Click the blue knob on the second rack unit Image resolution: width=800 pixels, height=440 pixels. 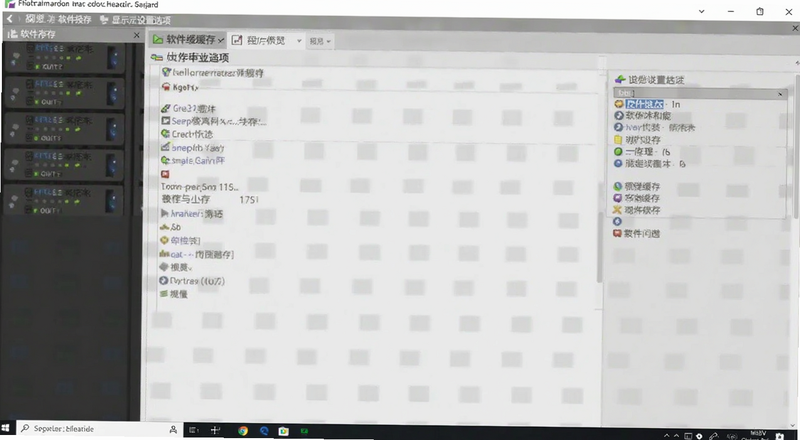click(x=113, y=94)
